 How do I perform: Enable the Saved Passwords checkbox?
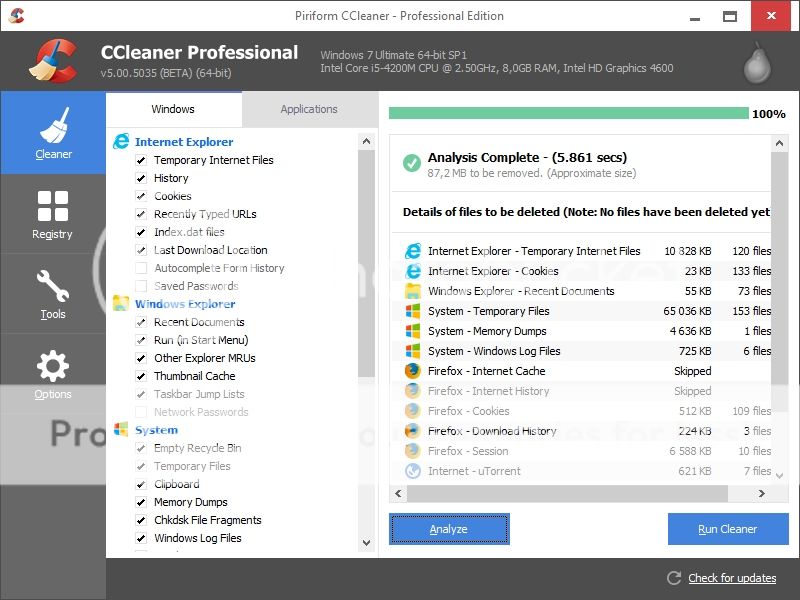click(x=141, y=286)
